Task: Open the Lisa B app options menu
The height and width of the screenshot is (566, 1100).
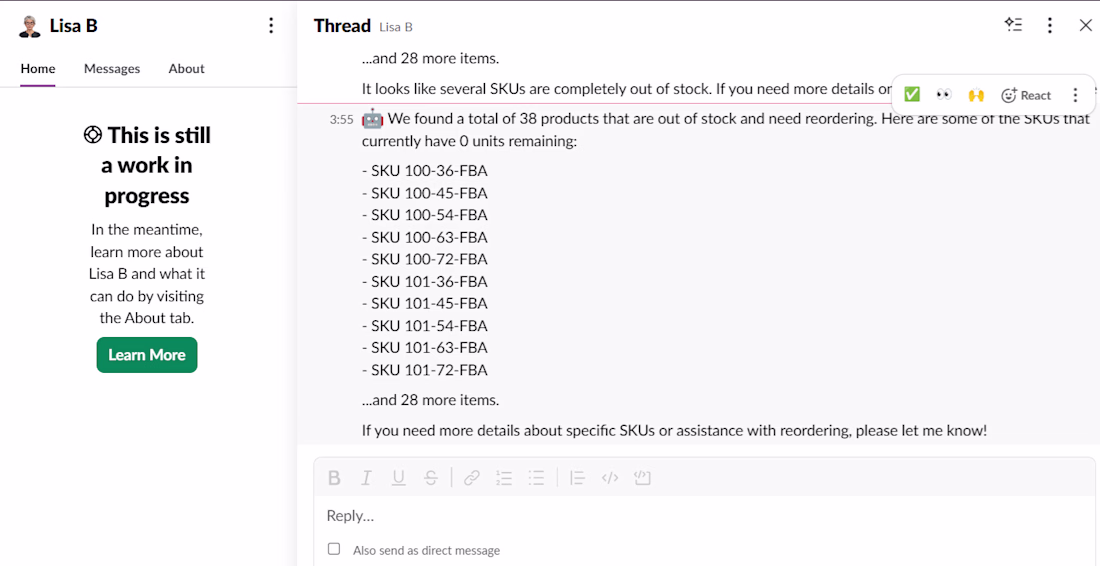Action: (271, 26)
